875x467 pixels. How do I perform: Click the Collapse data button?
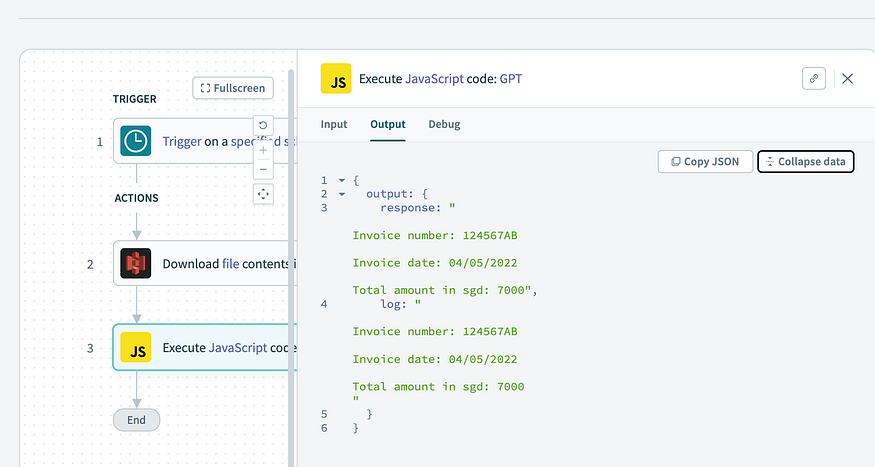click(x=806, y=162)
